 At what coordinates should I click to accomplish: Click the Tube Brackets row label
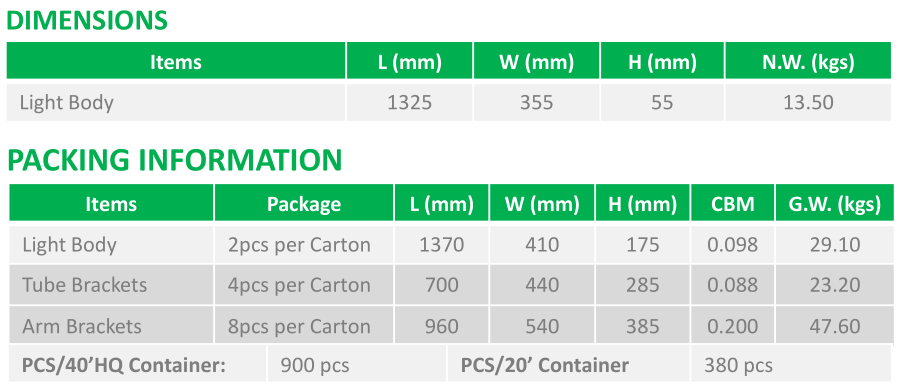[x=84, y=285]
